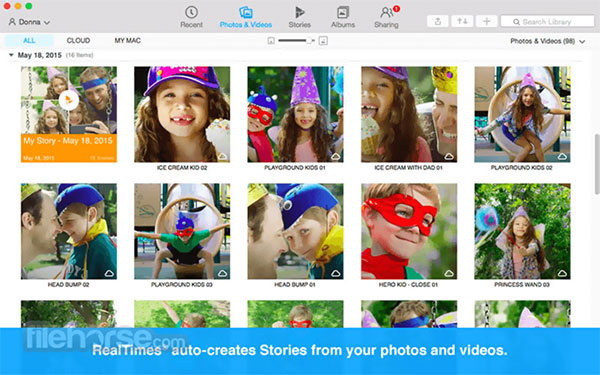Click the small thumbnail size icon
The width and height of the screenshot is (600, 375).
coord(271,41)
